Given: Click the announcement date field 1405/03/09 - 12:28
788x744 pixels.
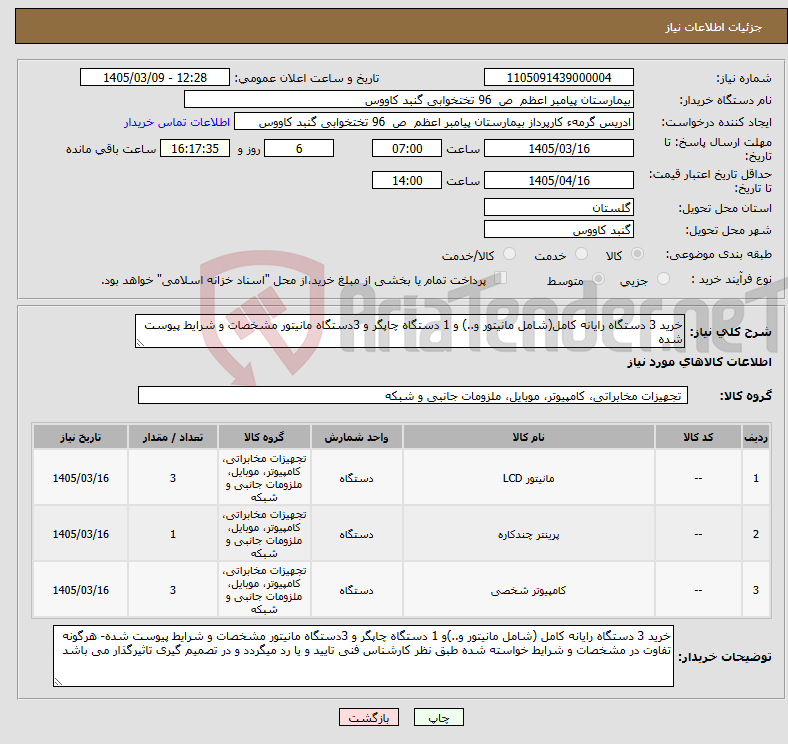Looking at the screenshot, I should [x=155, y=77].
